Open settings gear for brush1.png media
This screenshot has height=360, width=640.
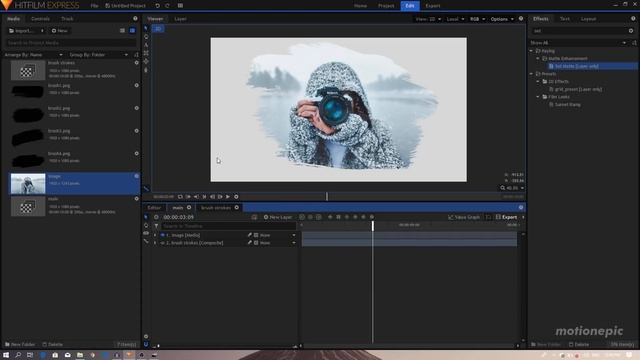point(137,85)
